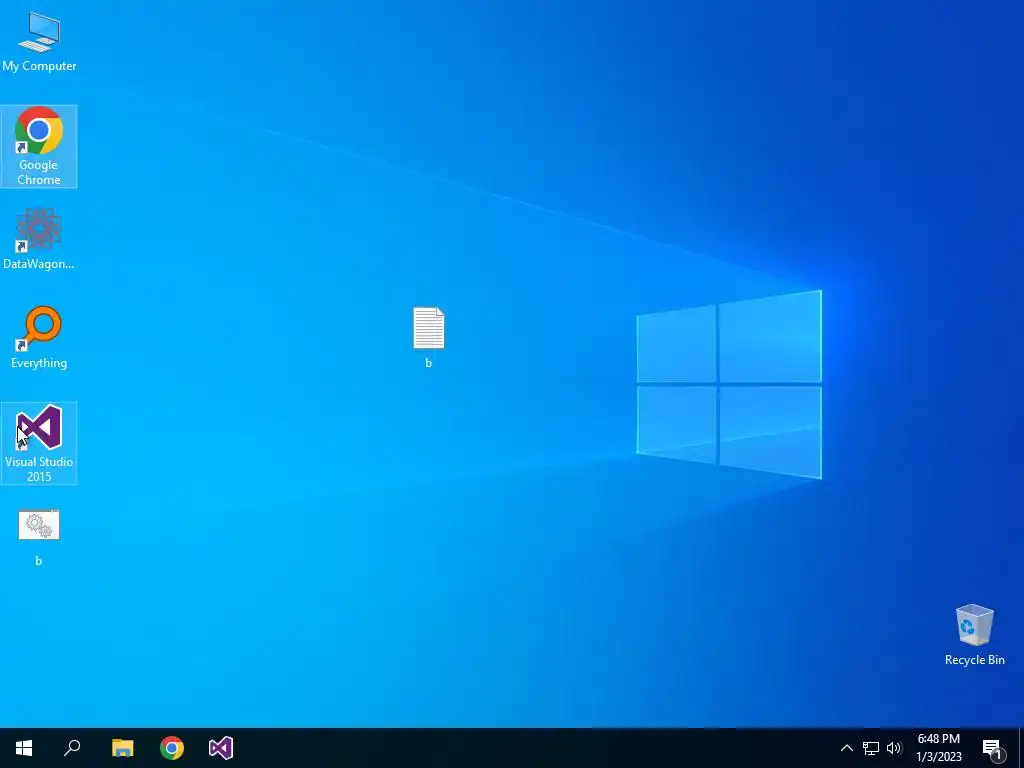Select the Google Chrome desktop shortcut
Image resolution: width=1024 pixels, height=768 pixels.
39,146
